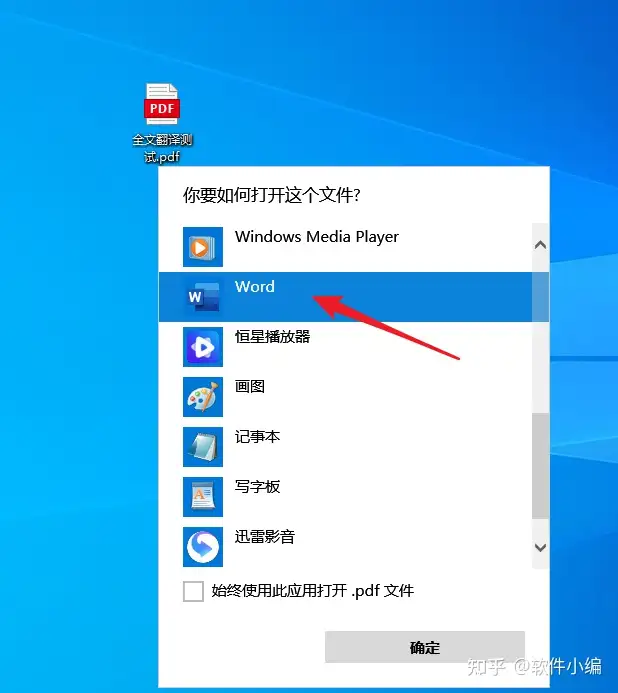Image resolution: width=618 pixels, height=693 pixels.
Task: Click the Word application icon
Action: (x=203, y=297)
